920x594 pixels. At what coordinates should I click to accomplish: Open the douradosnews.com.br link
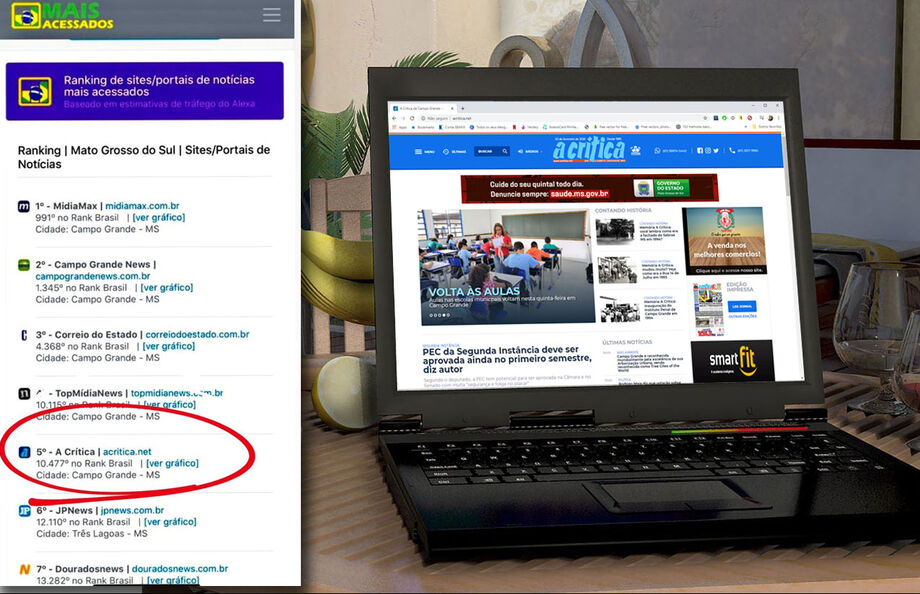(x=180, y=568)
